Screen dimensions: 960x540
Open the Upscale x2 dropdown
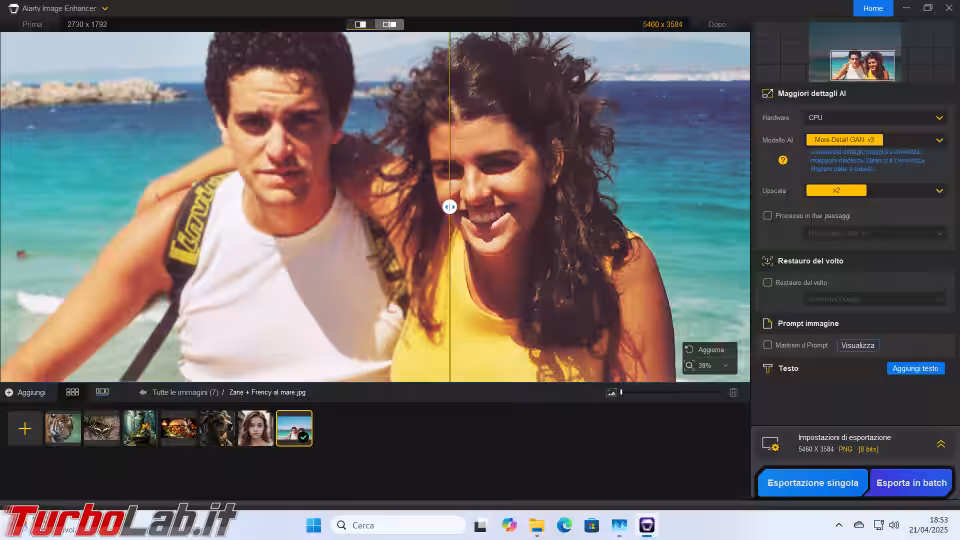(876, 190)
